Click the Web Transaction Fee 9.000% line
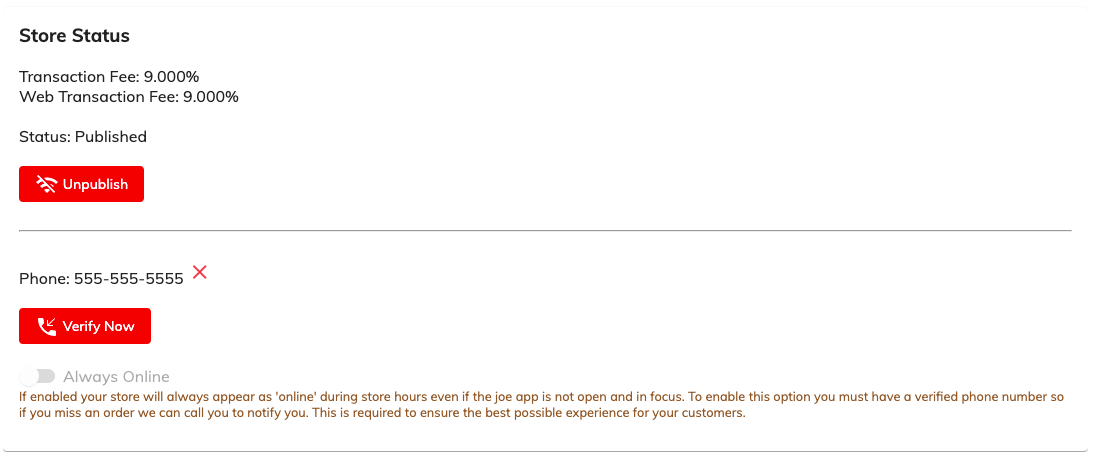Screen dimensions: 1106x452 129,97
